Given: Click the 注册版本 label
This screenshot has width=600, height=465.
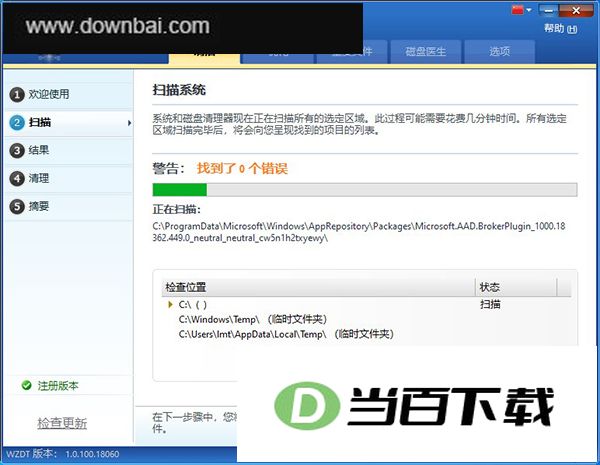Looking at the screenshot, I should tap(58, 386).
